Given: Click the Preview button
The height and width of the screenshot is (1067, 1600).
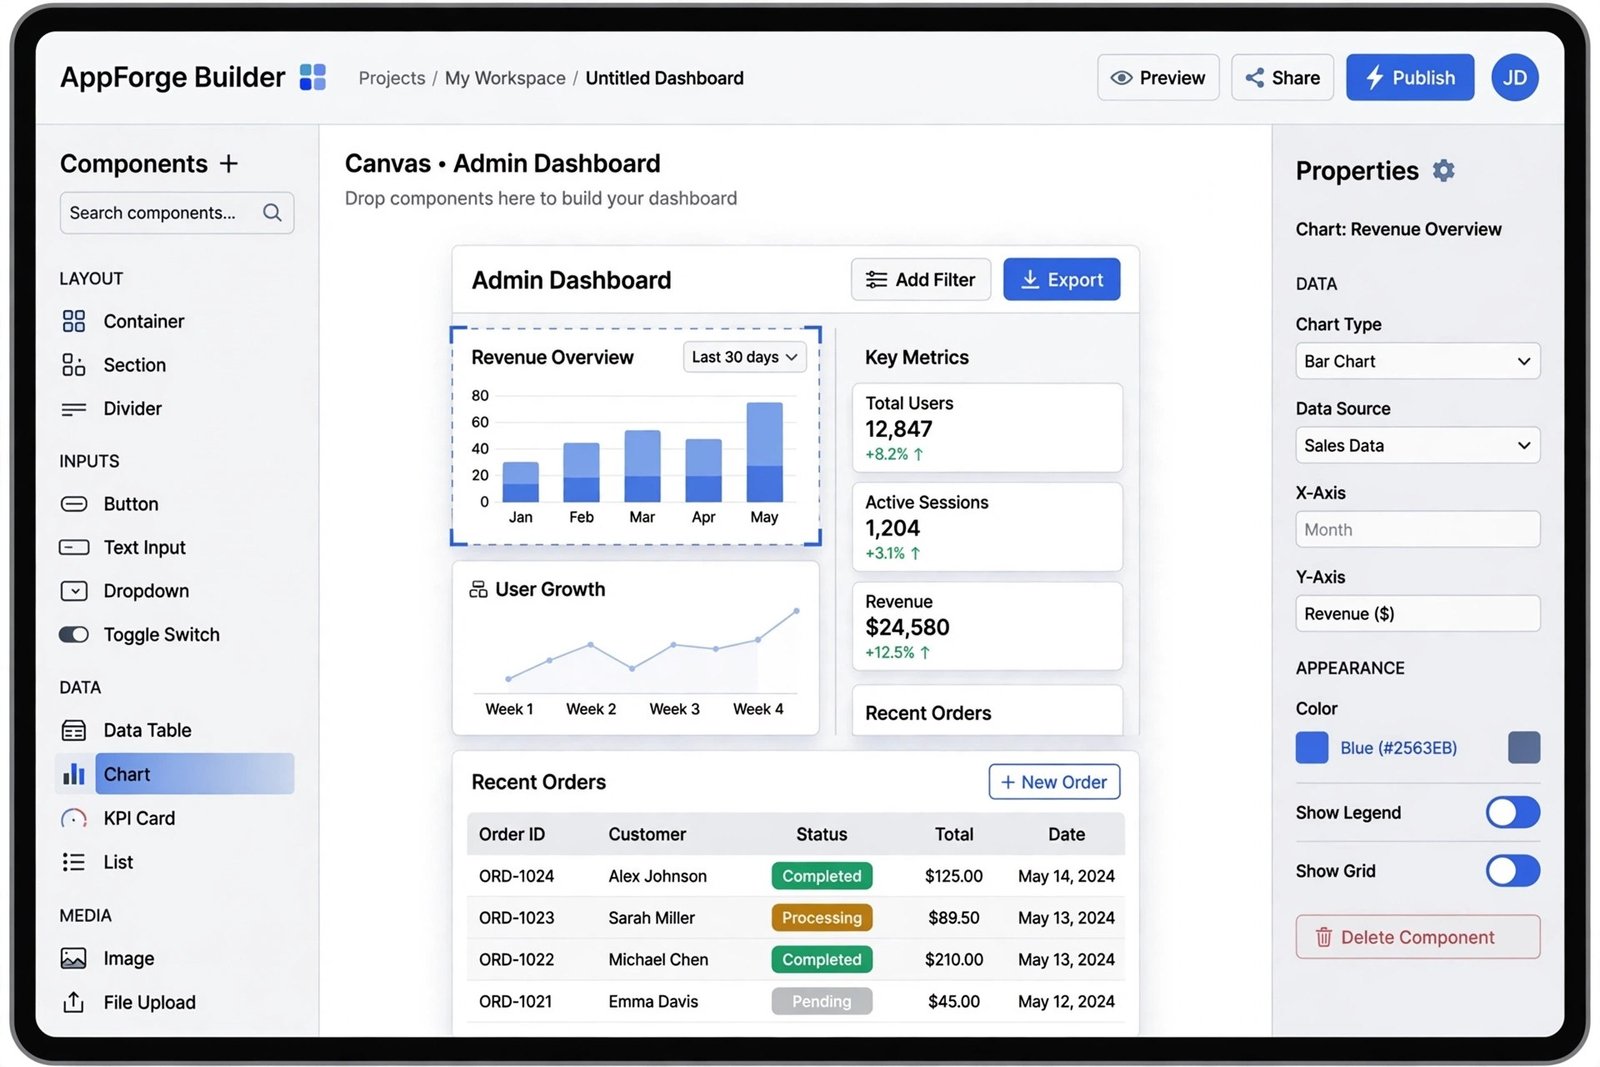Looking at the screenshot, I should (x=1158, y=77).
